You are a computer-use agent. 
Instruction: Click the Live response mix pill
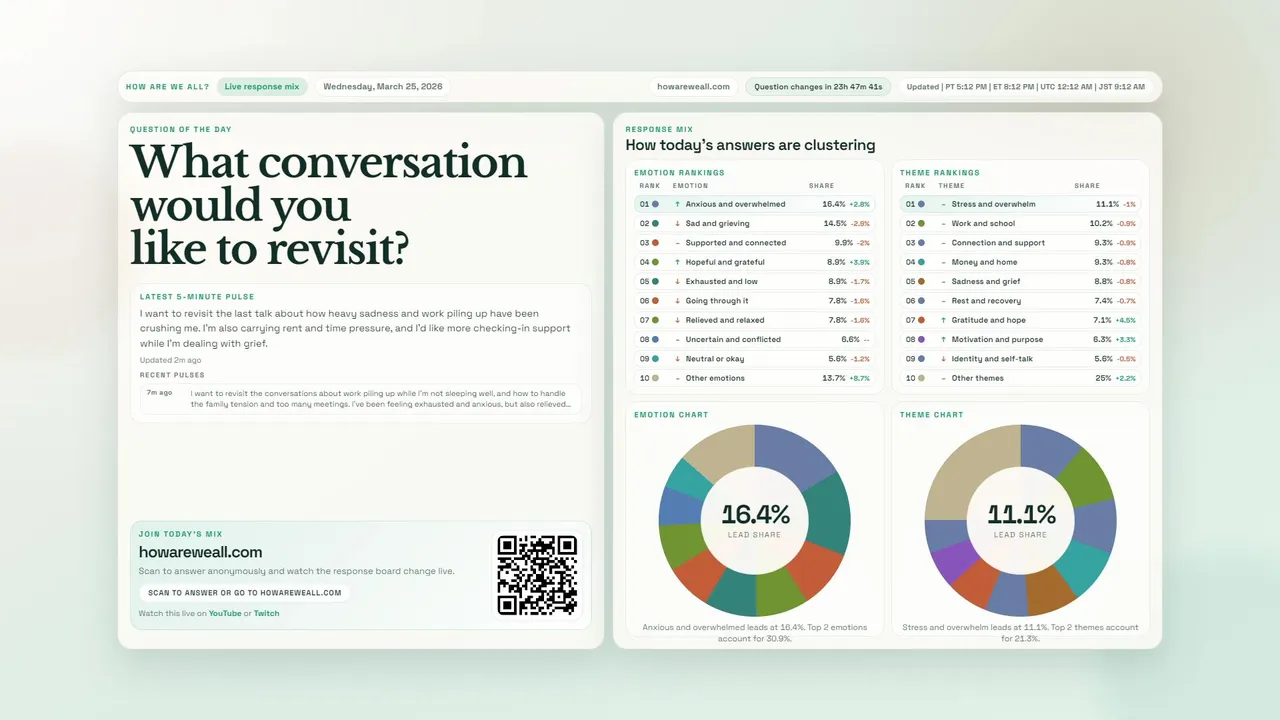click(262, 87)
